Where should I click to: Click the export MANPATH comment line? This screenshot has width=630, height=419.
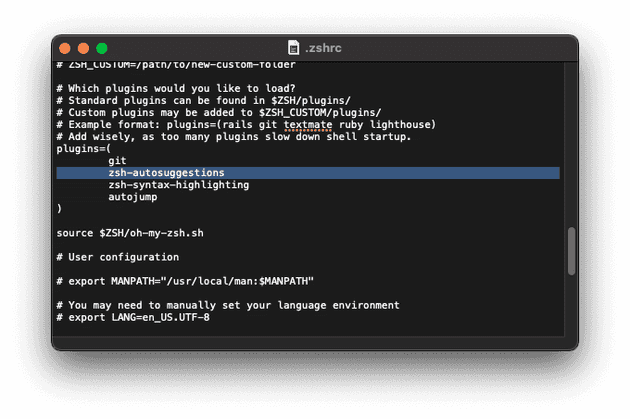pyautogui.click(x=185, y=281)
